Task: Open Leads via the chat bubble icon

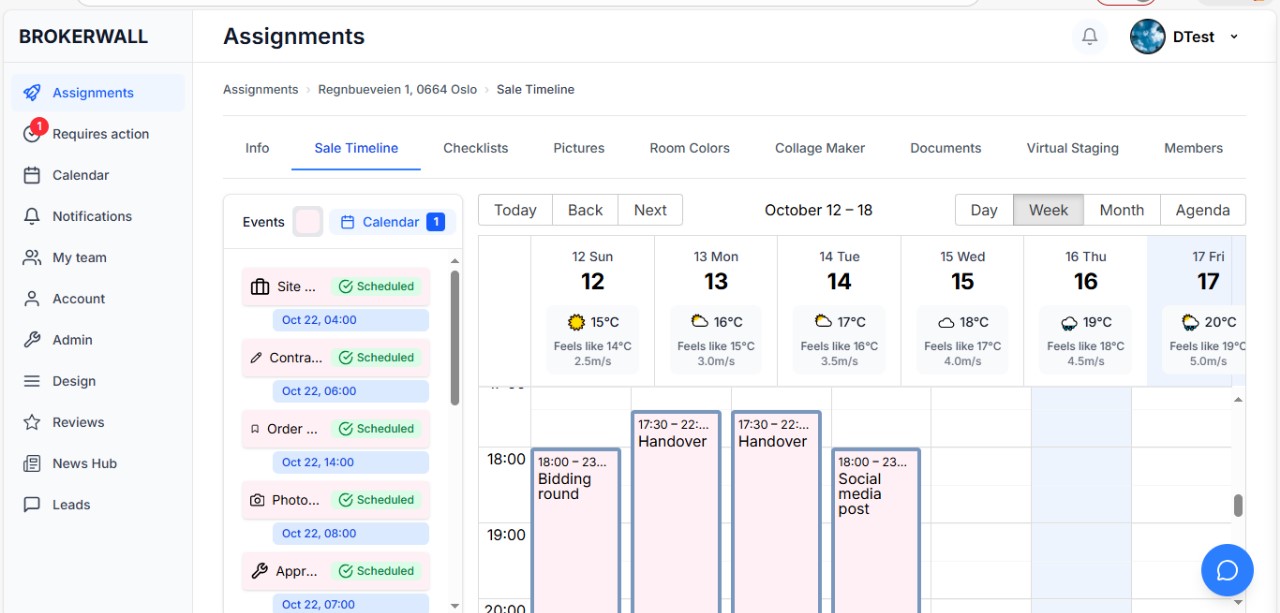Action: 31,504
